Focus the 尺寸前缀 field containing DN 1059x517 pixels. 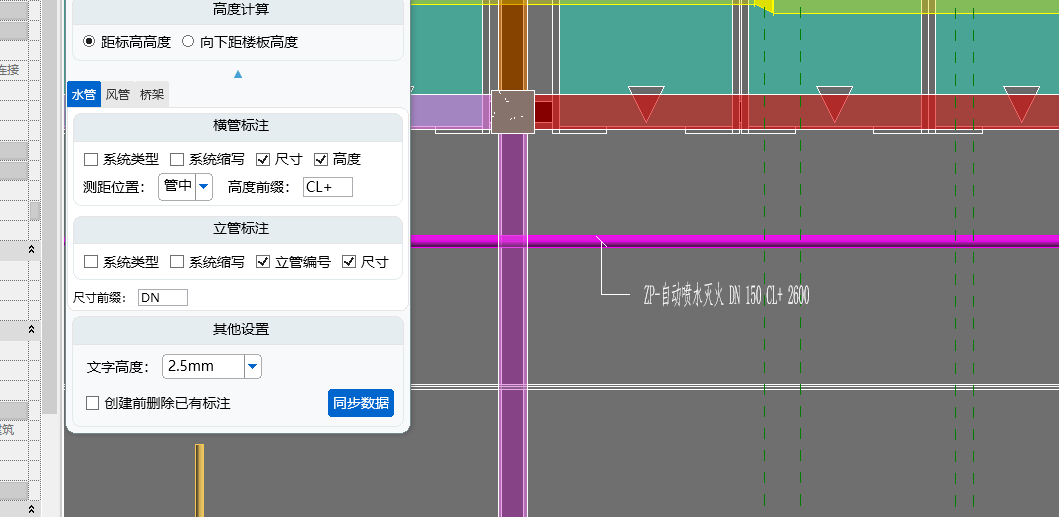coord(162,297)
